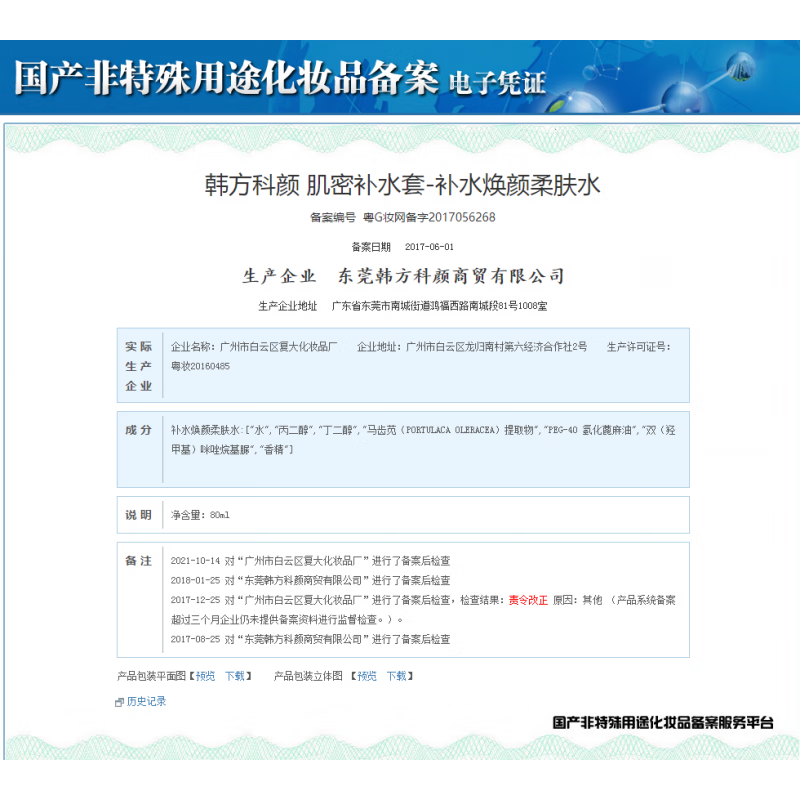
Task: Select the 2018-01-25 inspection remark
Action: click(x=310, y=580)
